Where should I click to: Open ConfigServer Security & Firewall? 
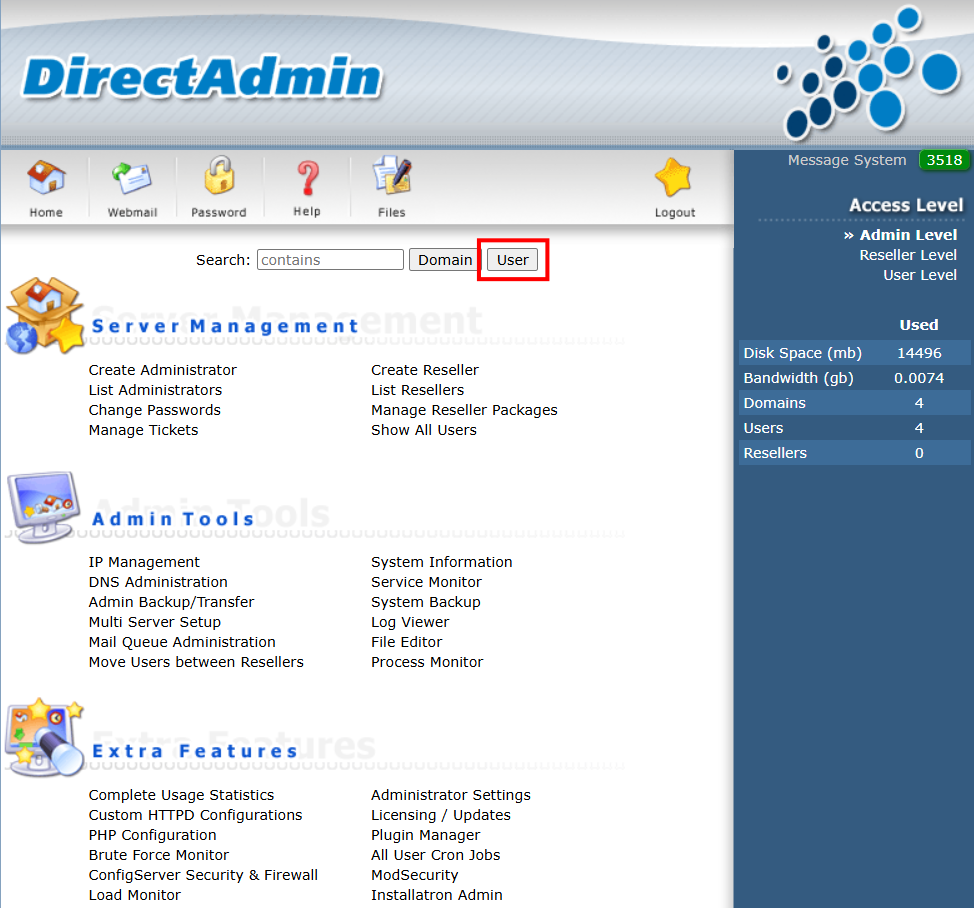click(x=203, y=875)
